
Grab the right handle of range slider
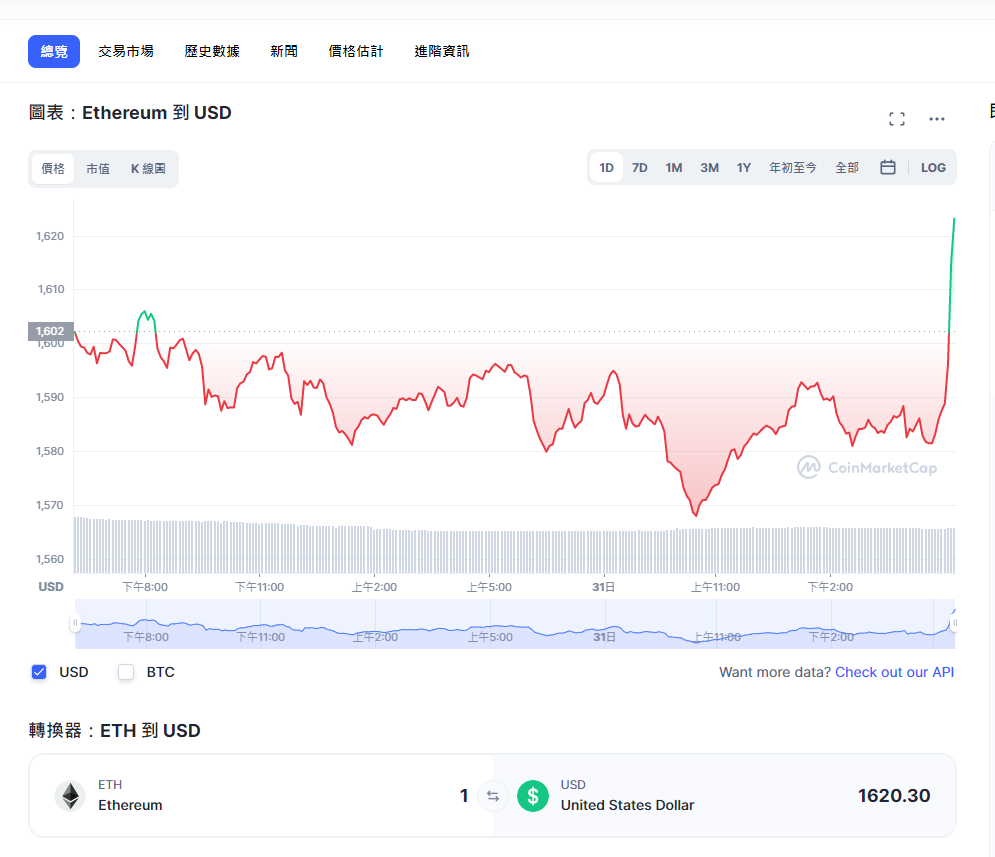tap(954, 623)
